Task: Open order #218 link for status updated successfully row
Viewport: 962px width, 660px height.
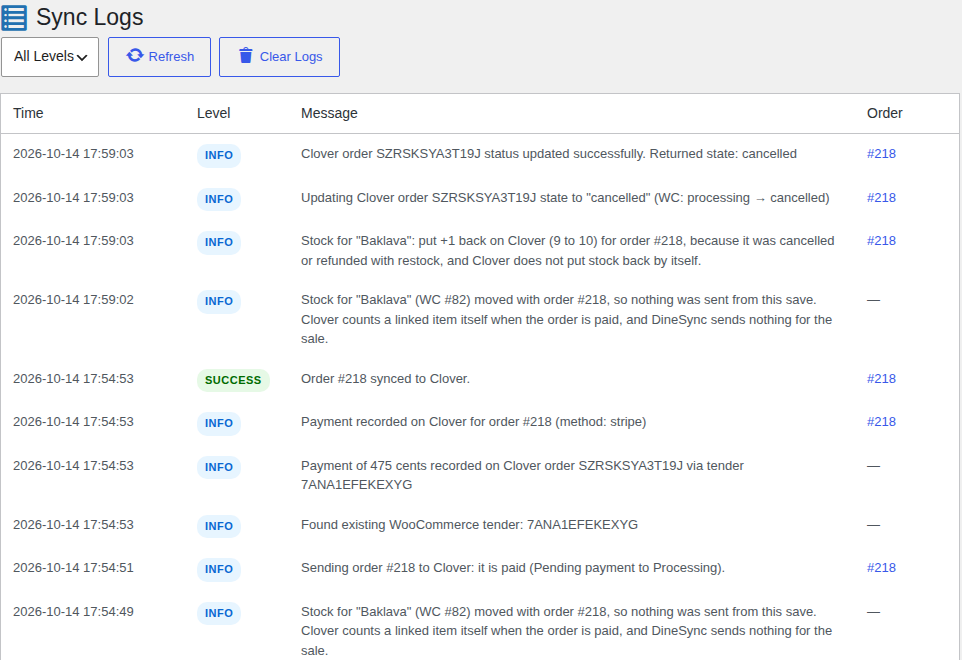Action: [x=881, y=154]
